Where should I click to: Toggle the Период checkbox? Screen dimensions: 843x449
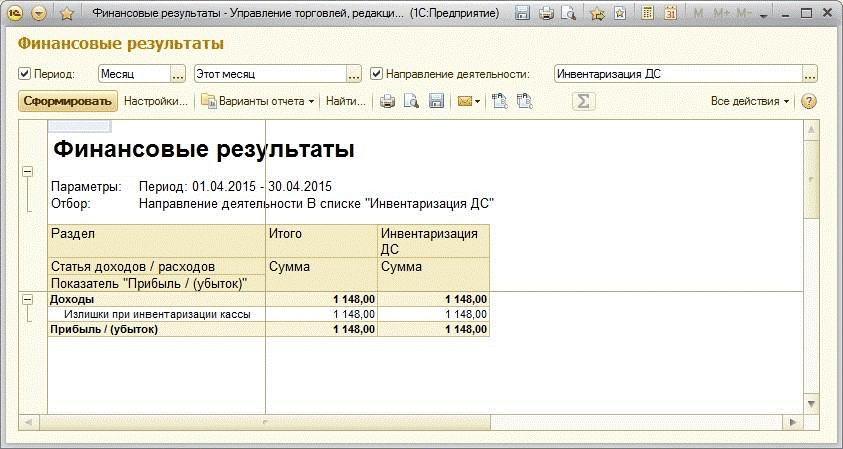(x=25, y=74)
